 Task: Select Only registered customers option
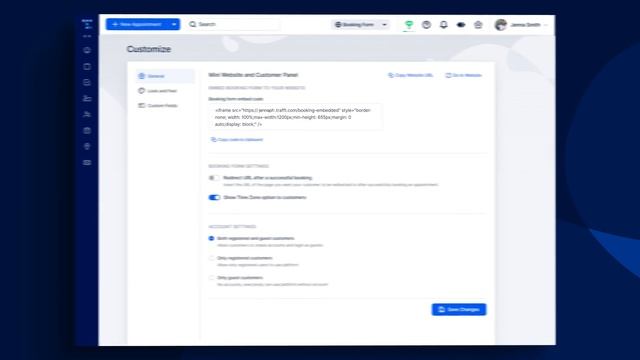211,258
